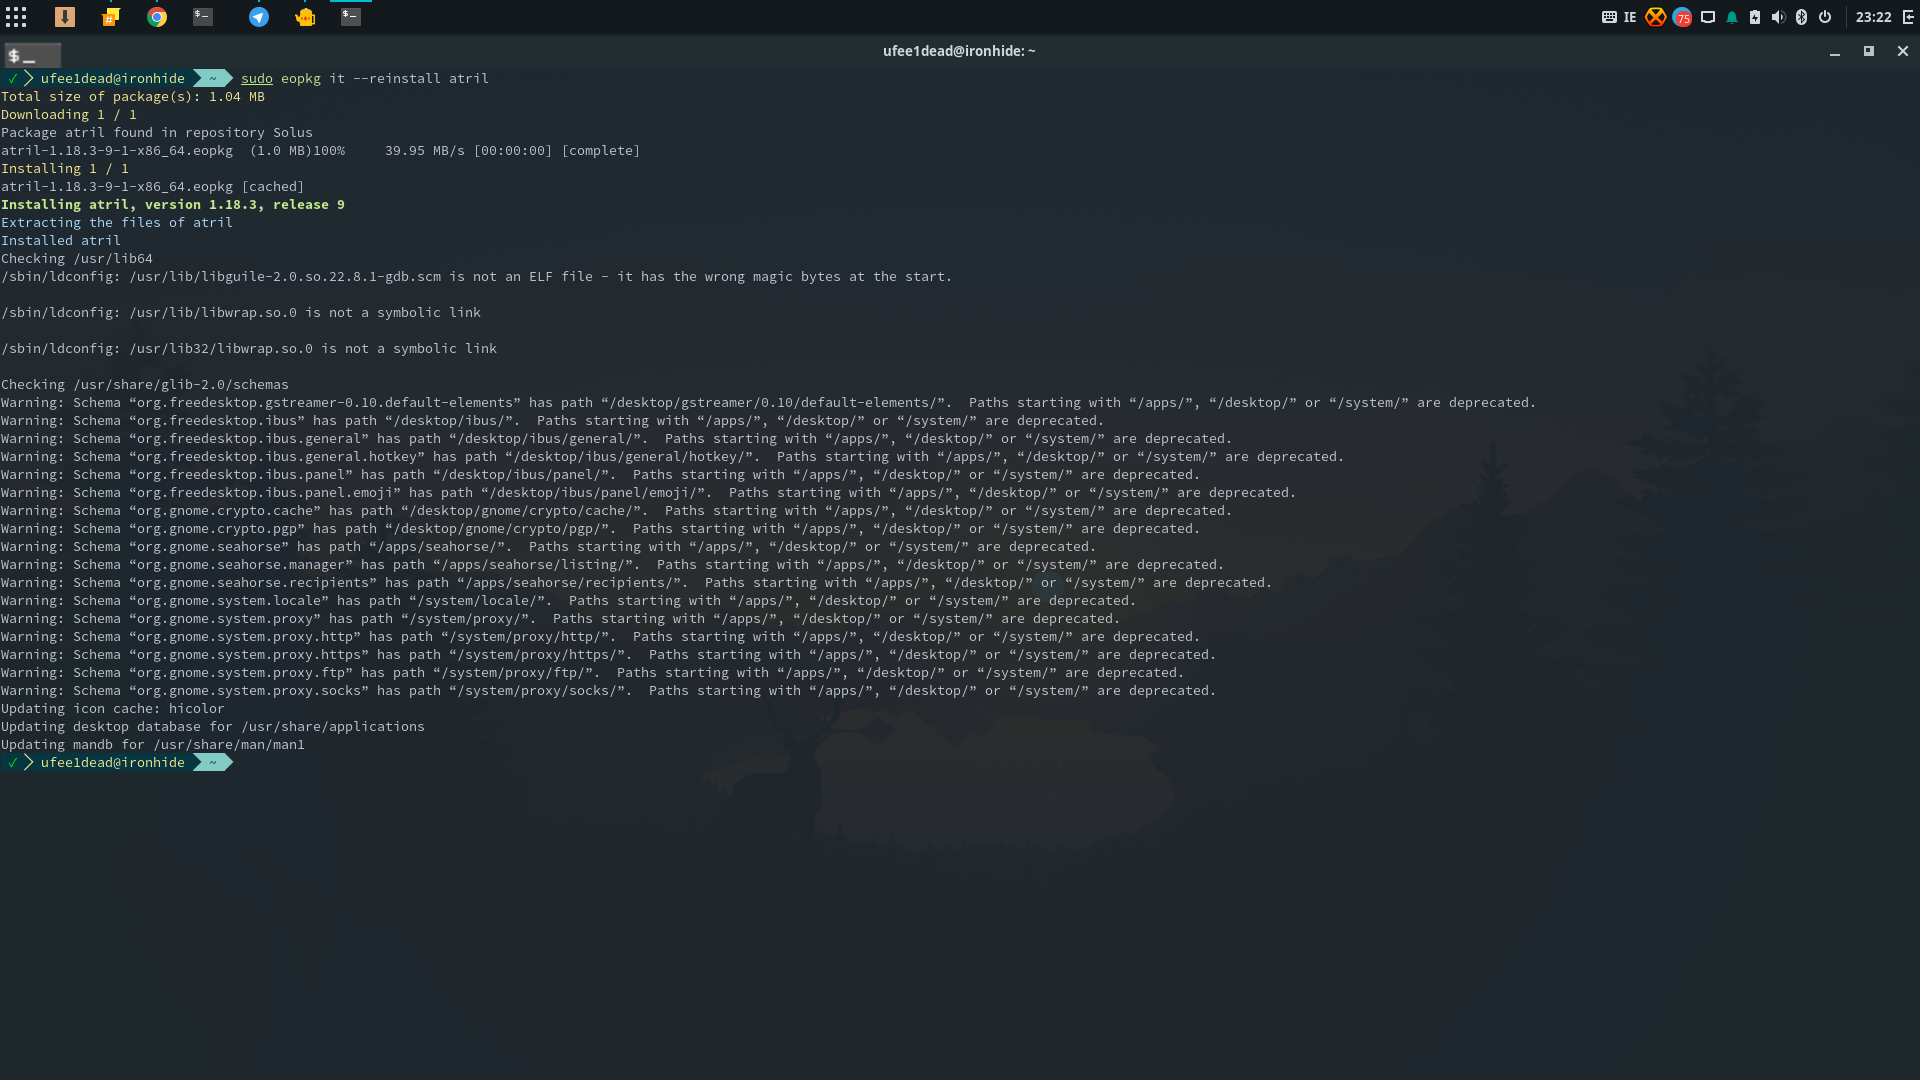
Task: Switch to the first terminal in the panel
Action: pyautogui.click(x=203, y=17)
